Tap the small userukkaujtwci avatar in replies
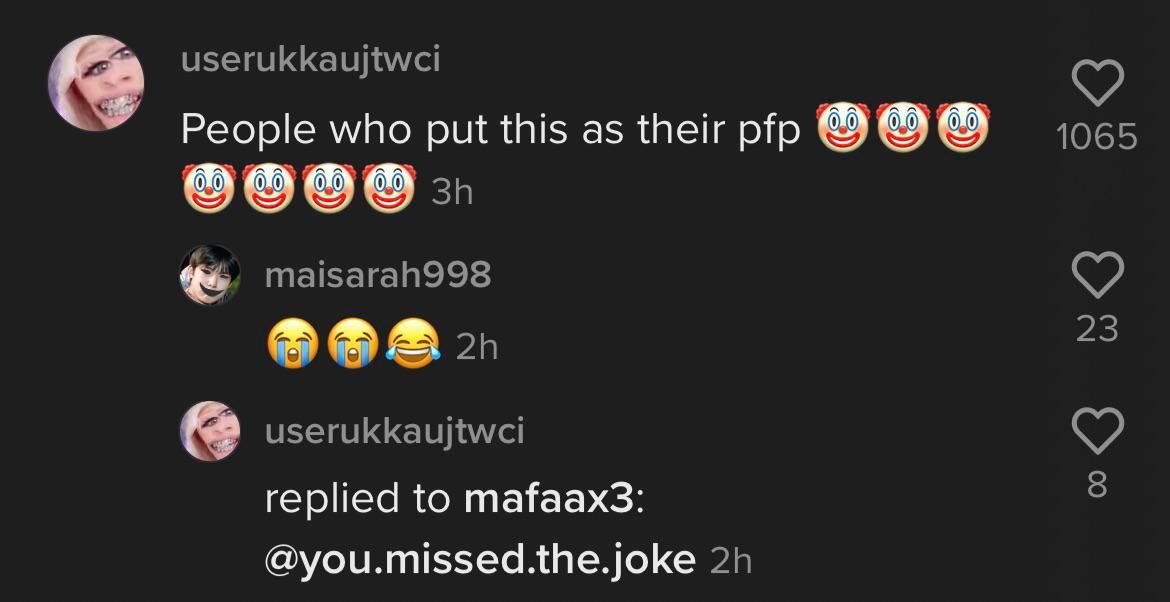Screen dimensions: 1170x602 (210, 431)
